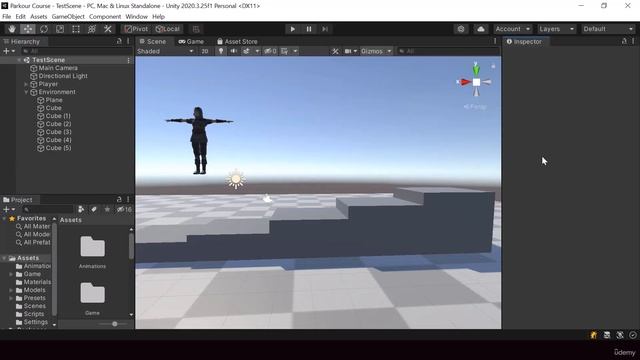Open Default layout dropdown

click(608, 29)
